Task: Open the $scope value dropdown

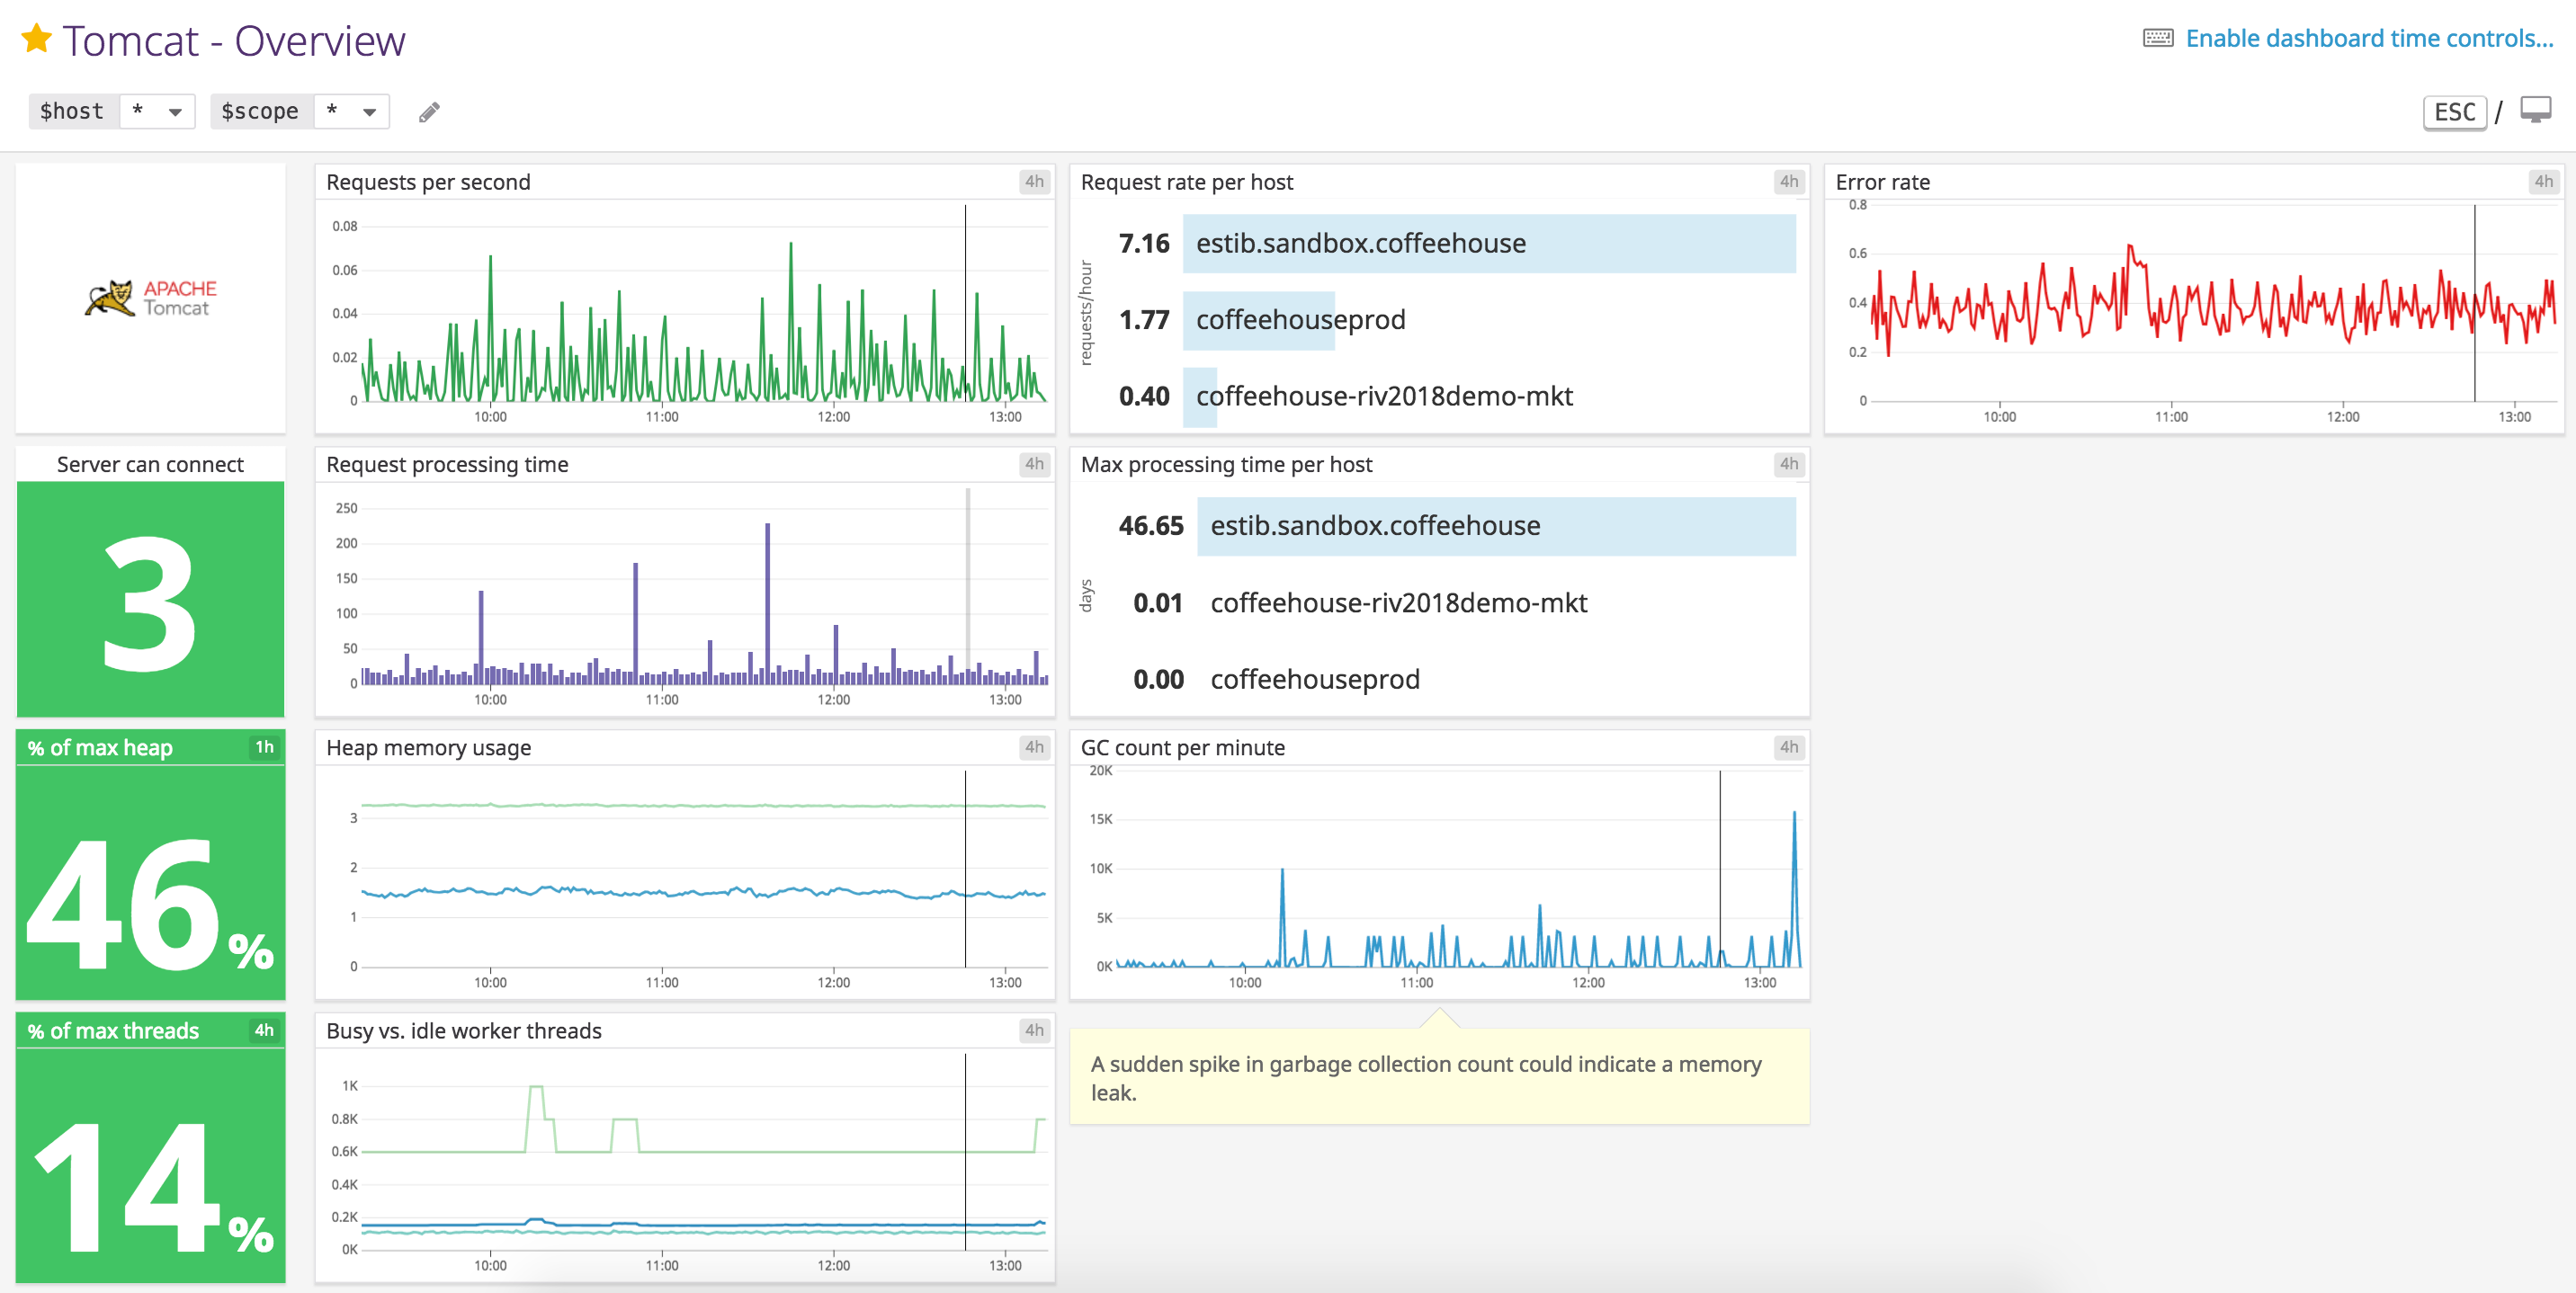Action: click(350, 111)
